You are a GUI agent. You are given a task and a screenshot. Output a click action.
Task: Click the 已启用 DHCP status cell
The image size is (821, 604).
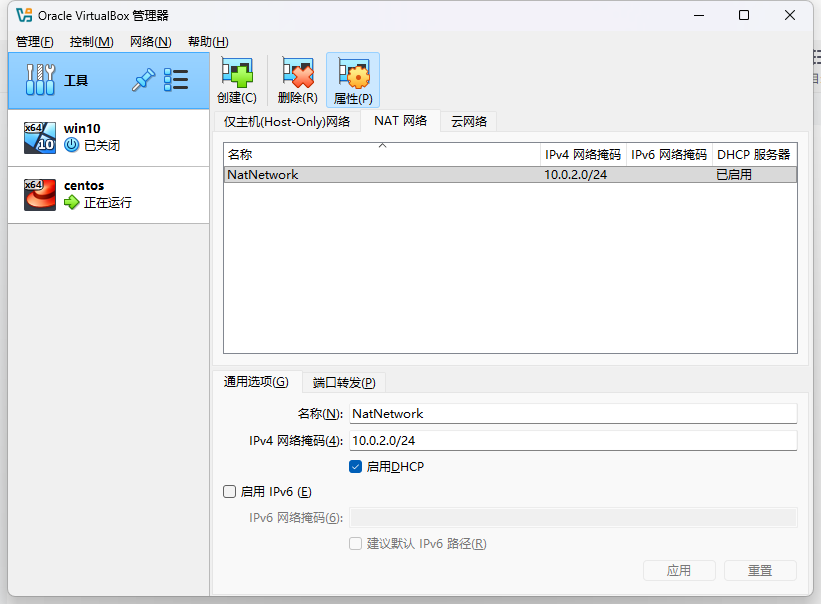[734, 175]
